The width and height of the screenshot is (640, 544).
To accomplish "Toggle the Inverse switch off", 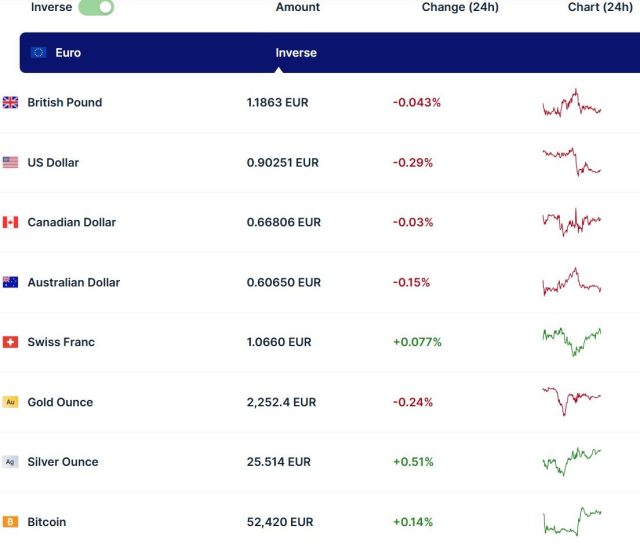I will pyautogui.click(x=96, y=7).
